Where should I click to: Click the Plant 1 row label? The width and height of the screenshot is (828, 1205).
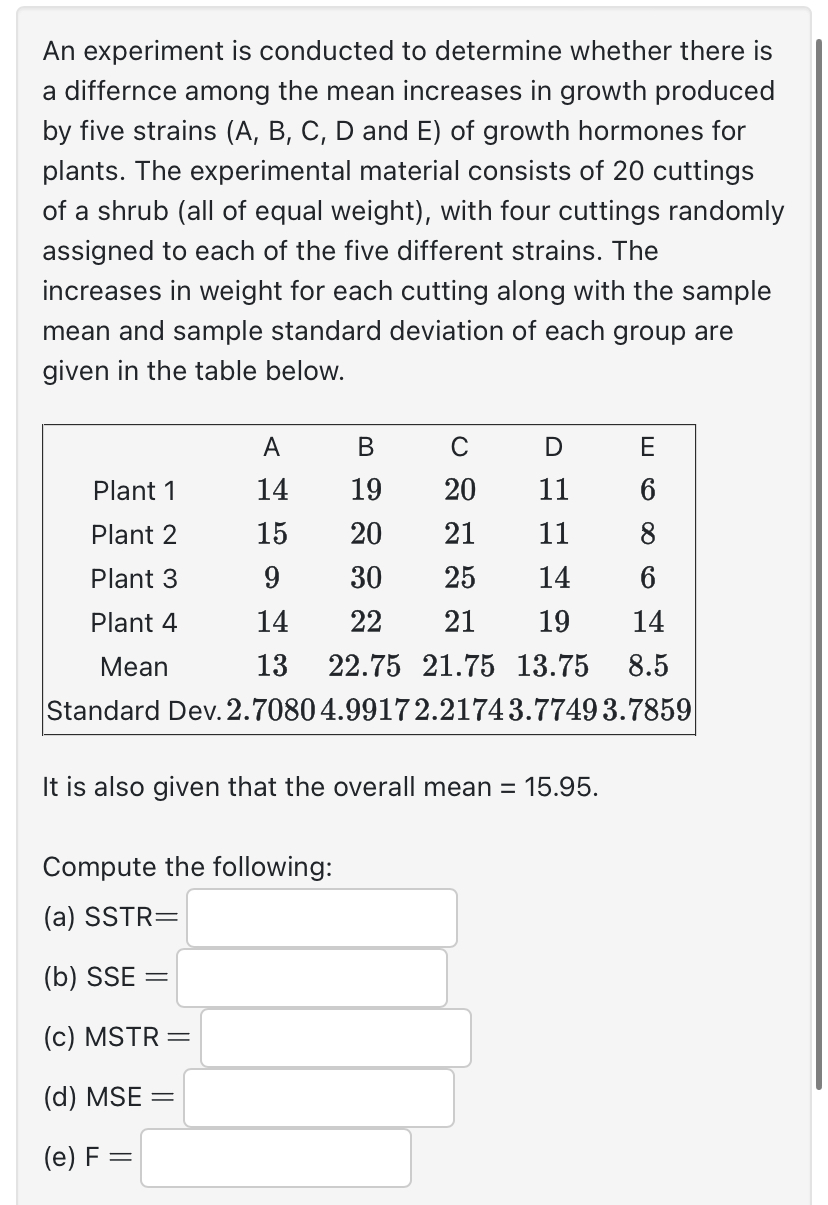pos(134,490)
